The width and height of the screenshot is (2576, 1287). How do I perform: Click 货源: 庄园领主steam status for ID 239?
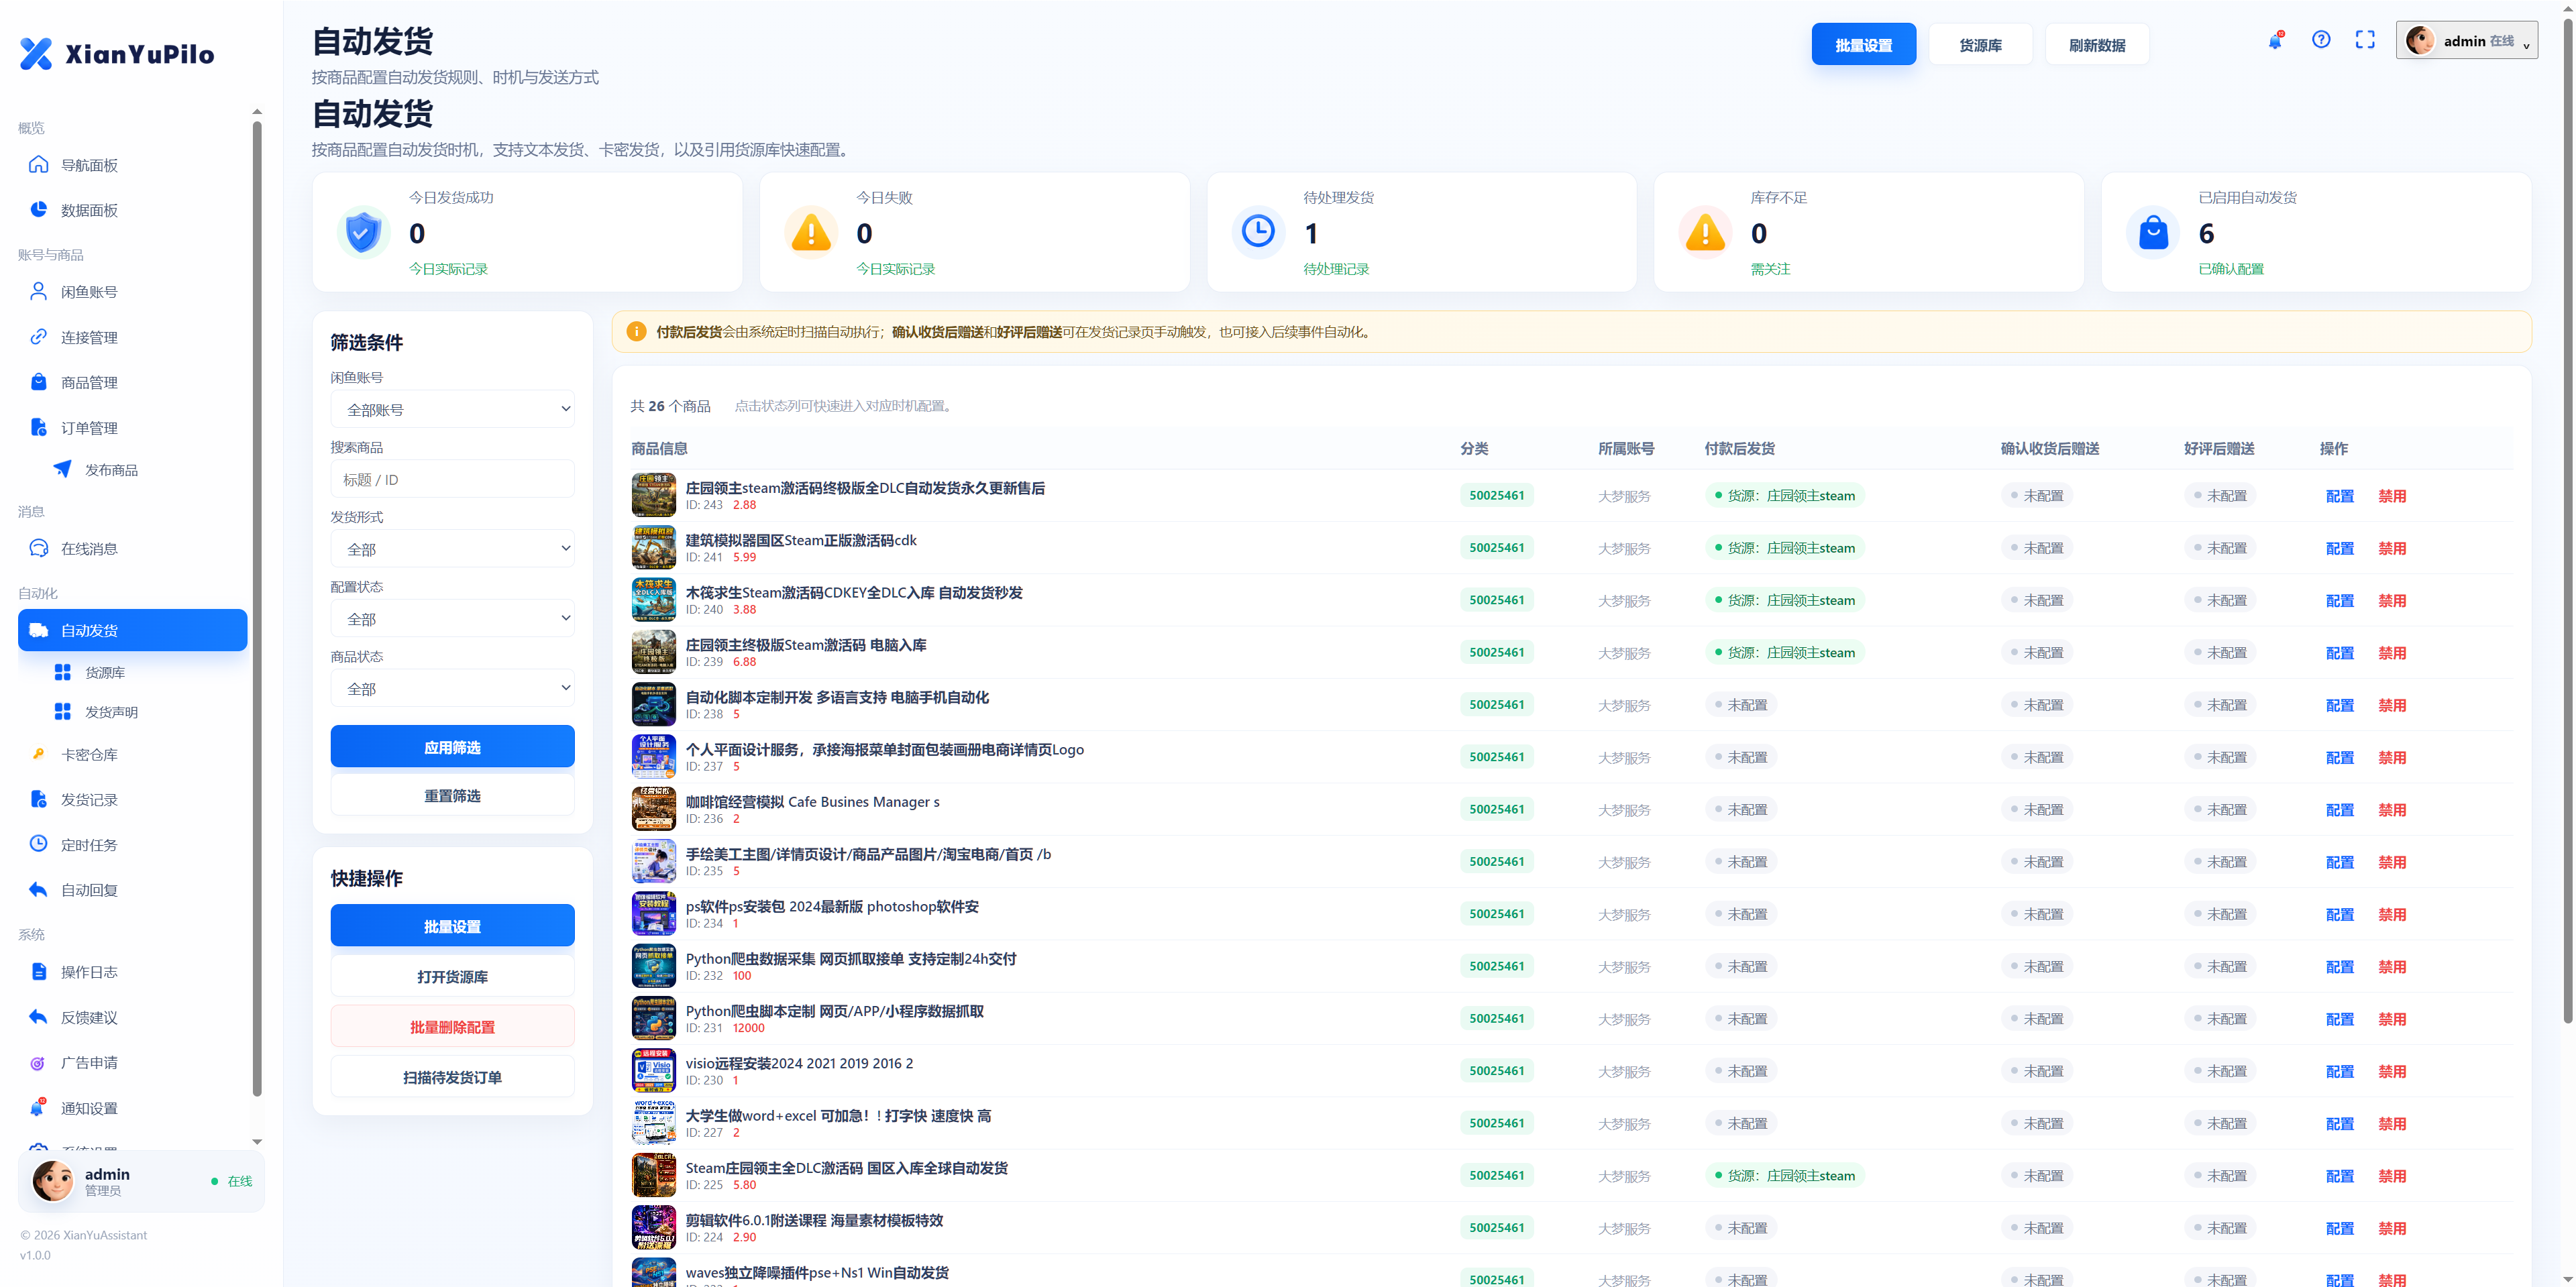coord(1785,652)
